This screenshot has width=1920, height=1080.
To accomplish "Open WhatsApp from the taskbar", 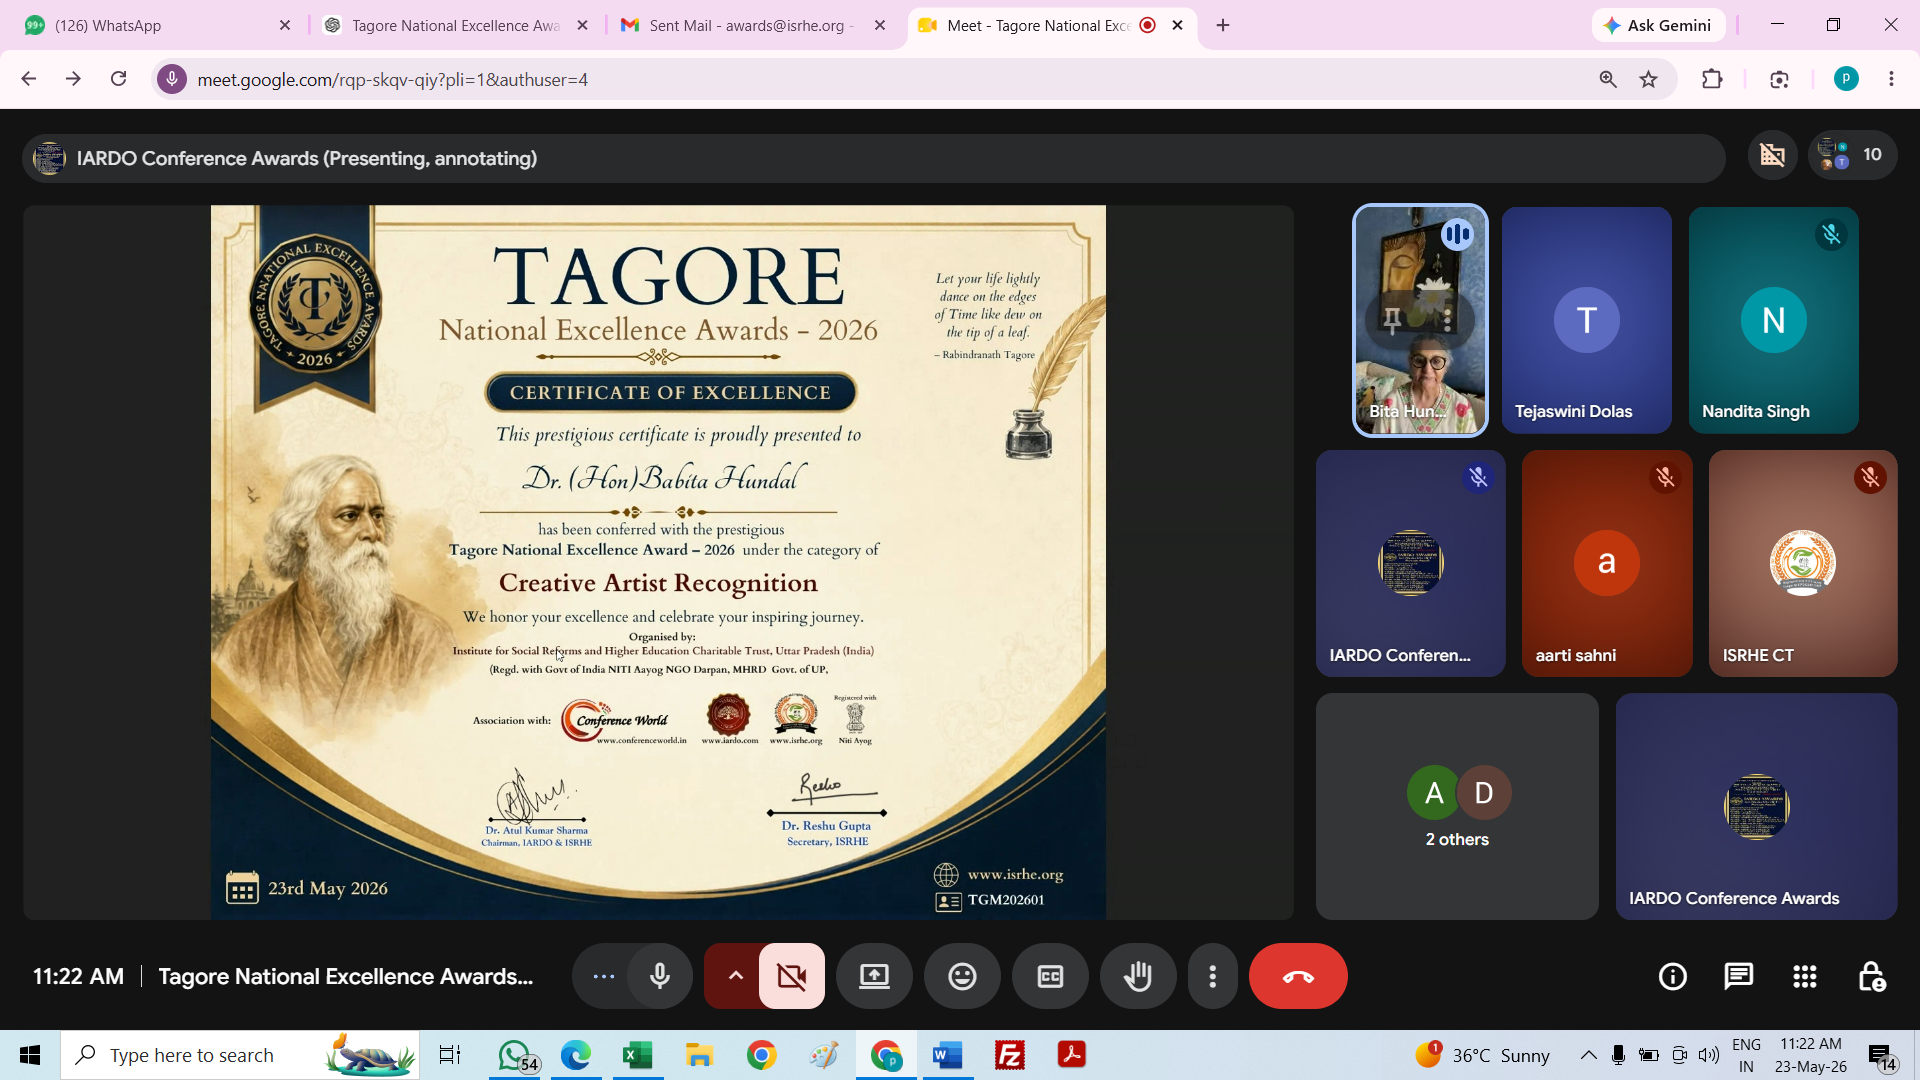I will pos(516,1055).
